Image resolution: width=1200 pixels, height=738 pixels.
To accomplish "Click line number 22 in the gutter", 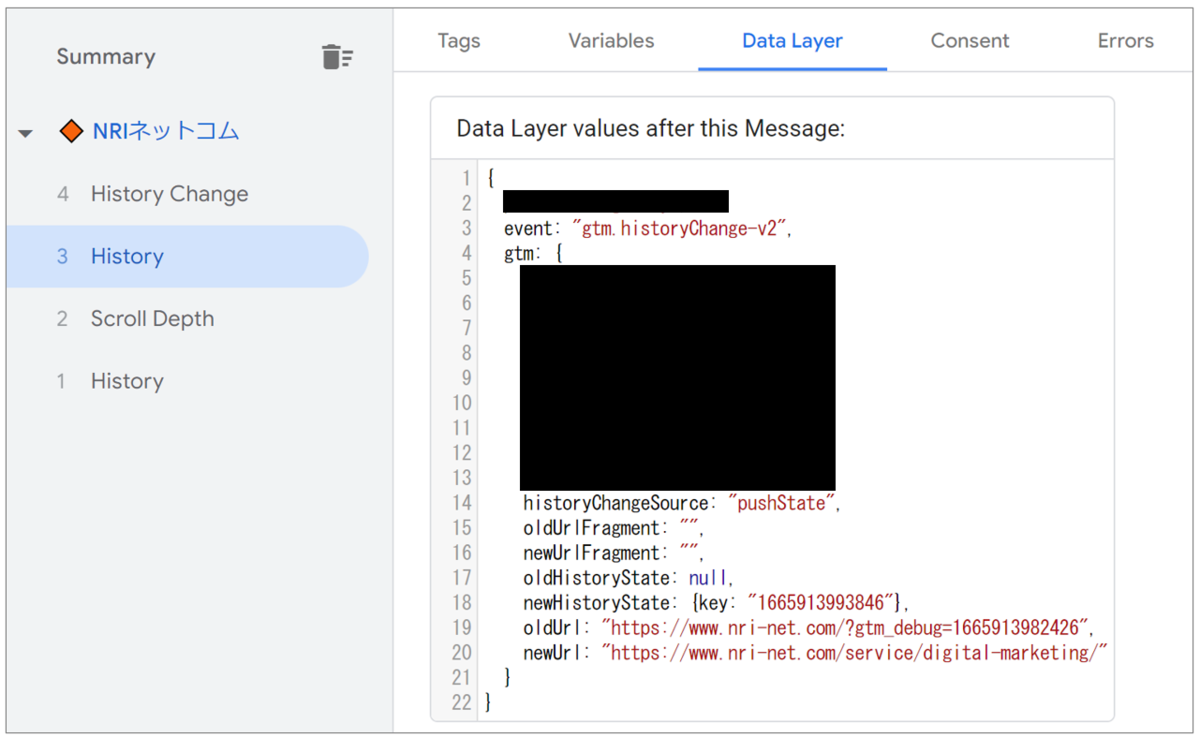I will tap(461, 703).
